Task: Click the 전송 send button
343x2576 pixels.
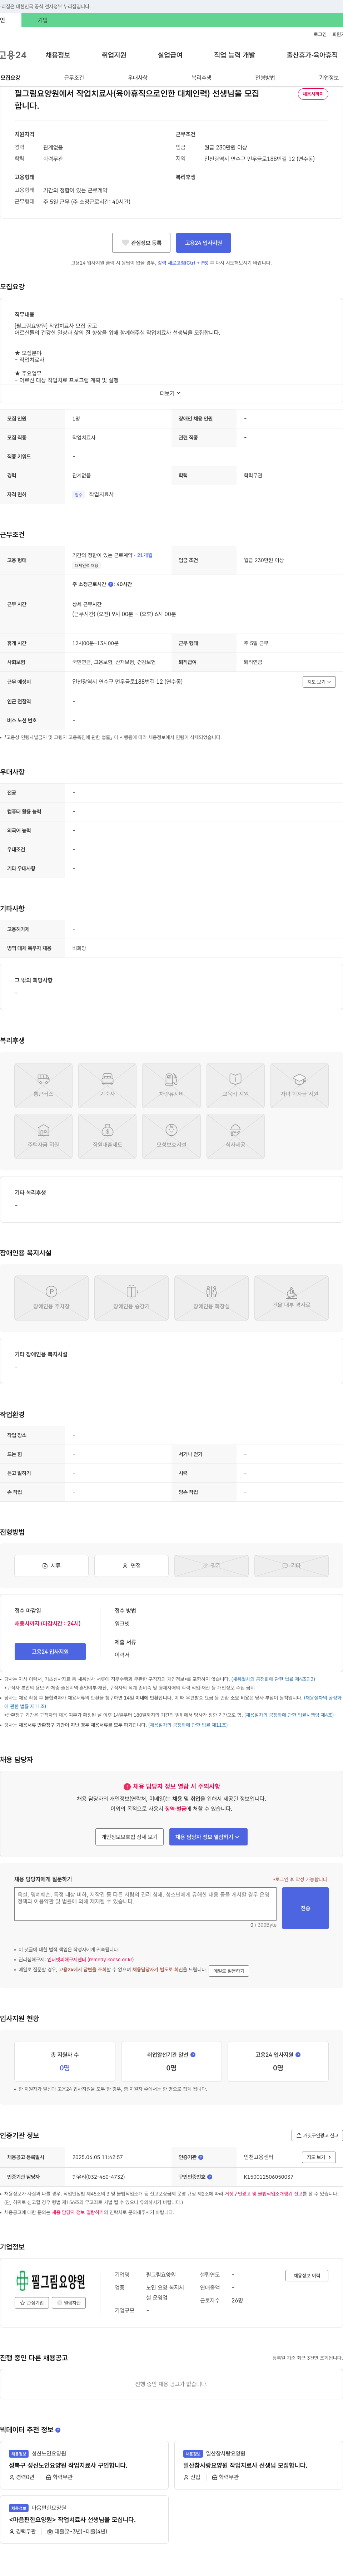Action: pyautogui.click(x=305, y=1908)
